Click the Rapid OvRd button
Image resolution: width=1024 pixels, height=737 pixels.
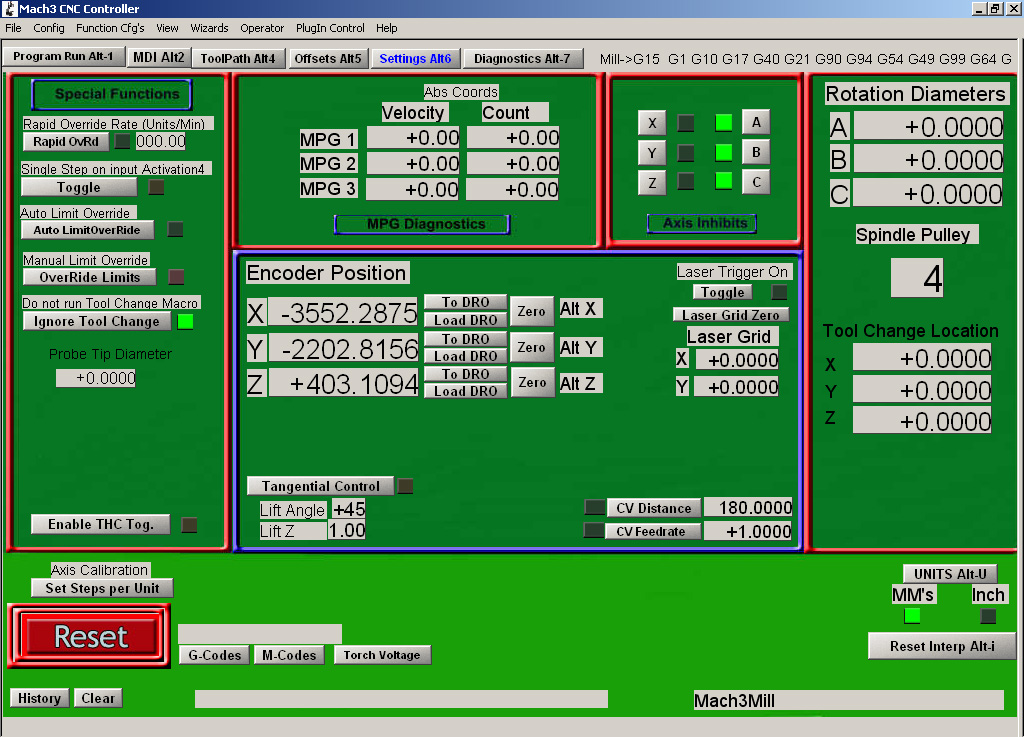click(66, 142)
